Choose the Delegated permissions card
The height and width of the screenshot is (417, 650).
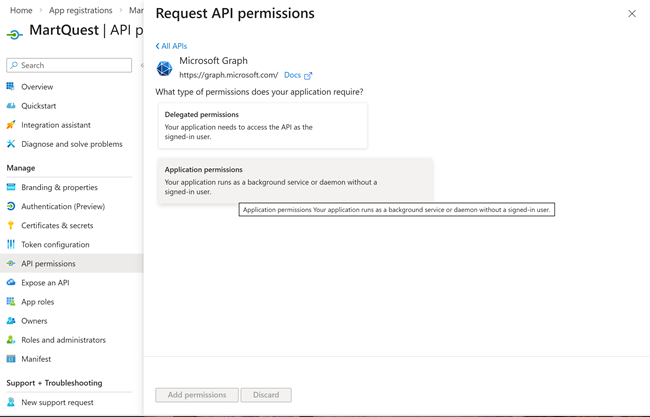tap(263, 126)
